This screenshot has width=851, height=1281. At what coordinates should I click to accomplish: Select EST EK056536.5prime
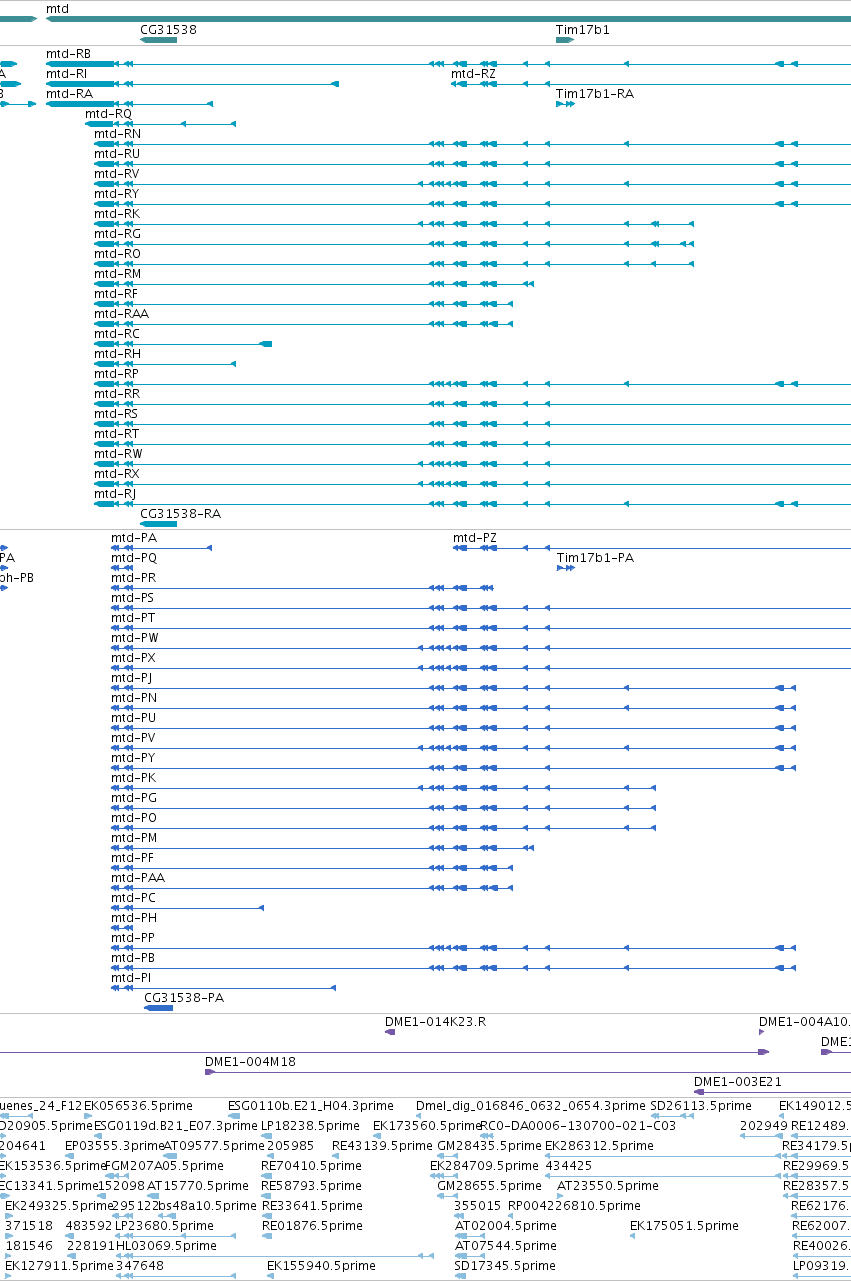tap(138, 1105)
